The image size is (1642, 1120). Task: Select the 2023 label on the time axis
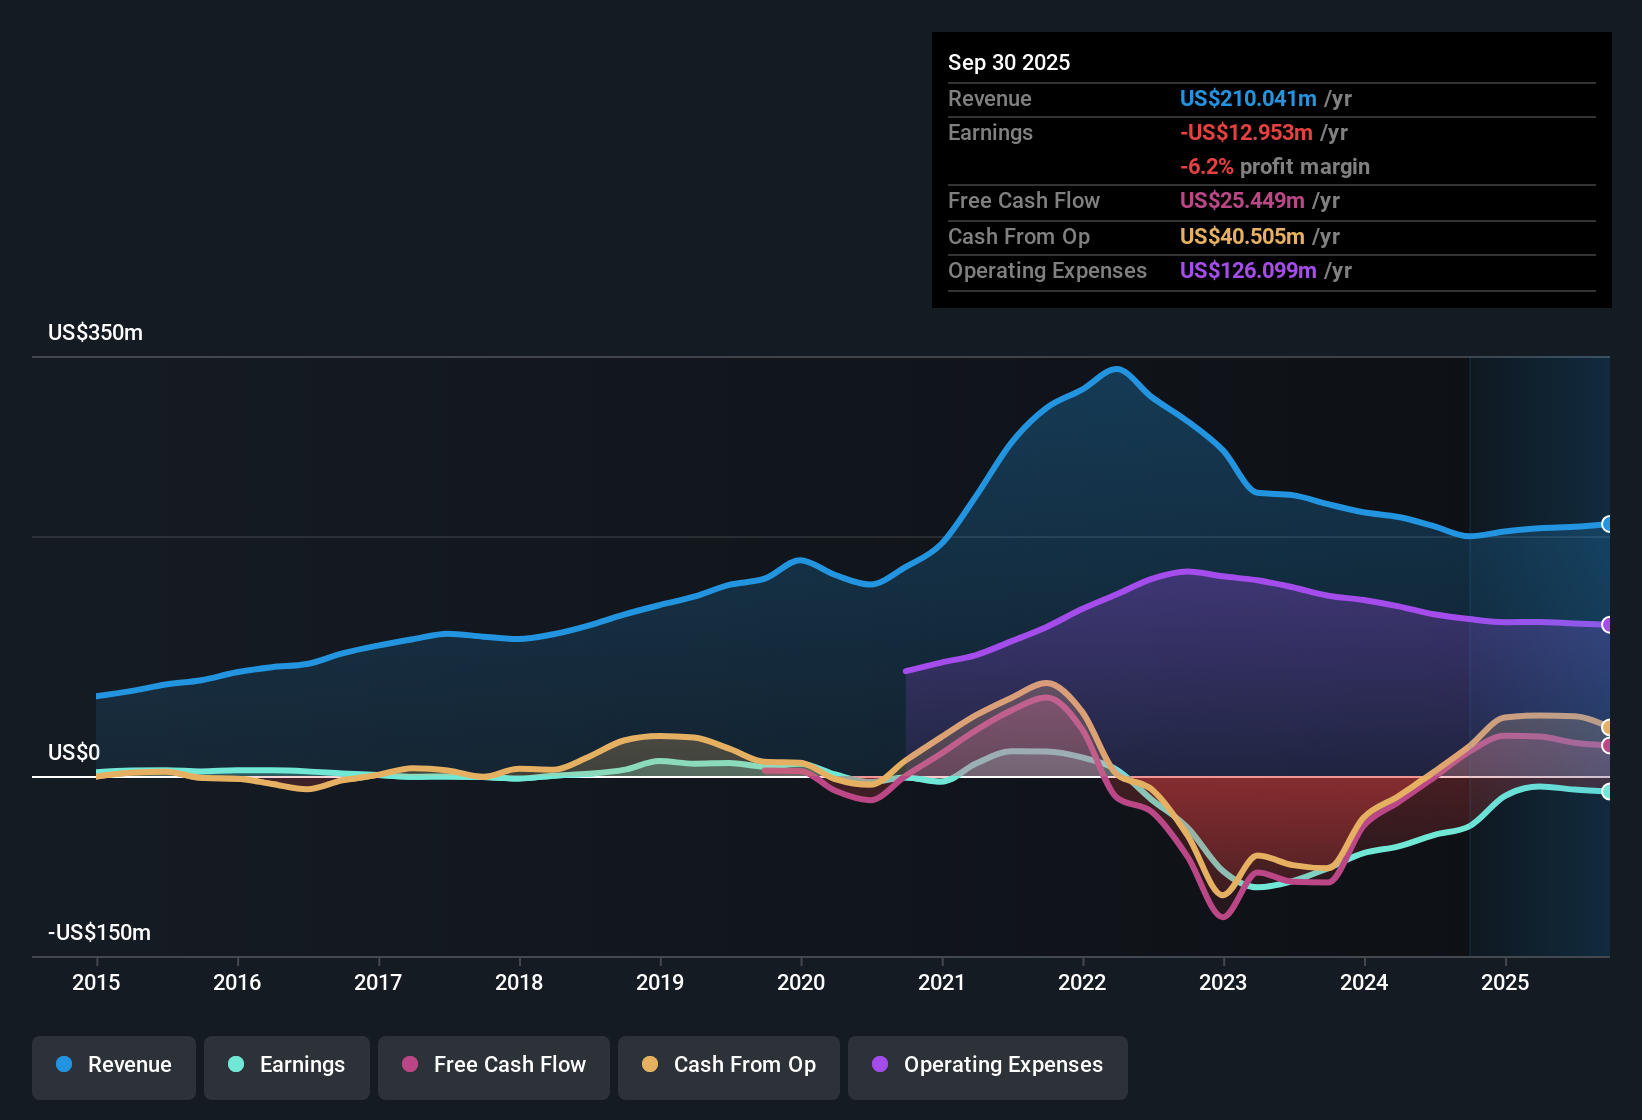[x=1223, y=983]
